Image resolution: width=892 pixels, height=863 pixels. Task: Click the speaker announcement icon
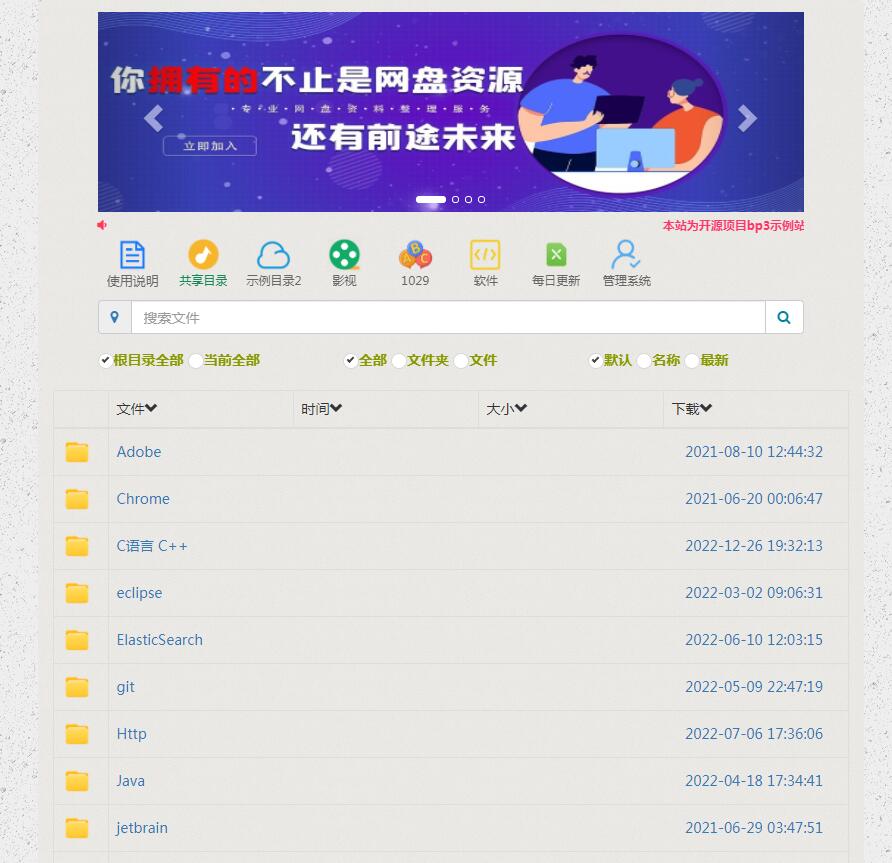(x=101, y=225)
